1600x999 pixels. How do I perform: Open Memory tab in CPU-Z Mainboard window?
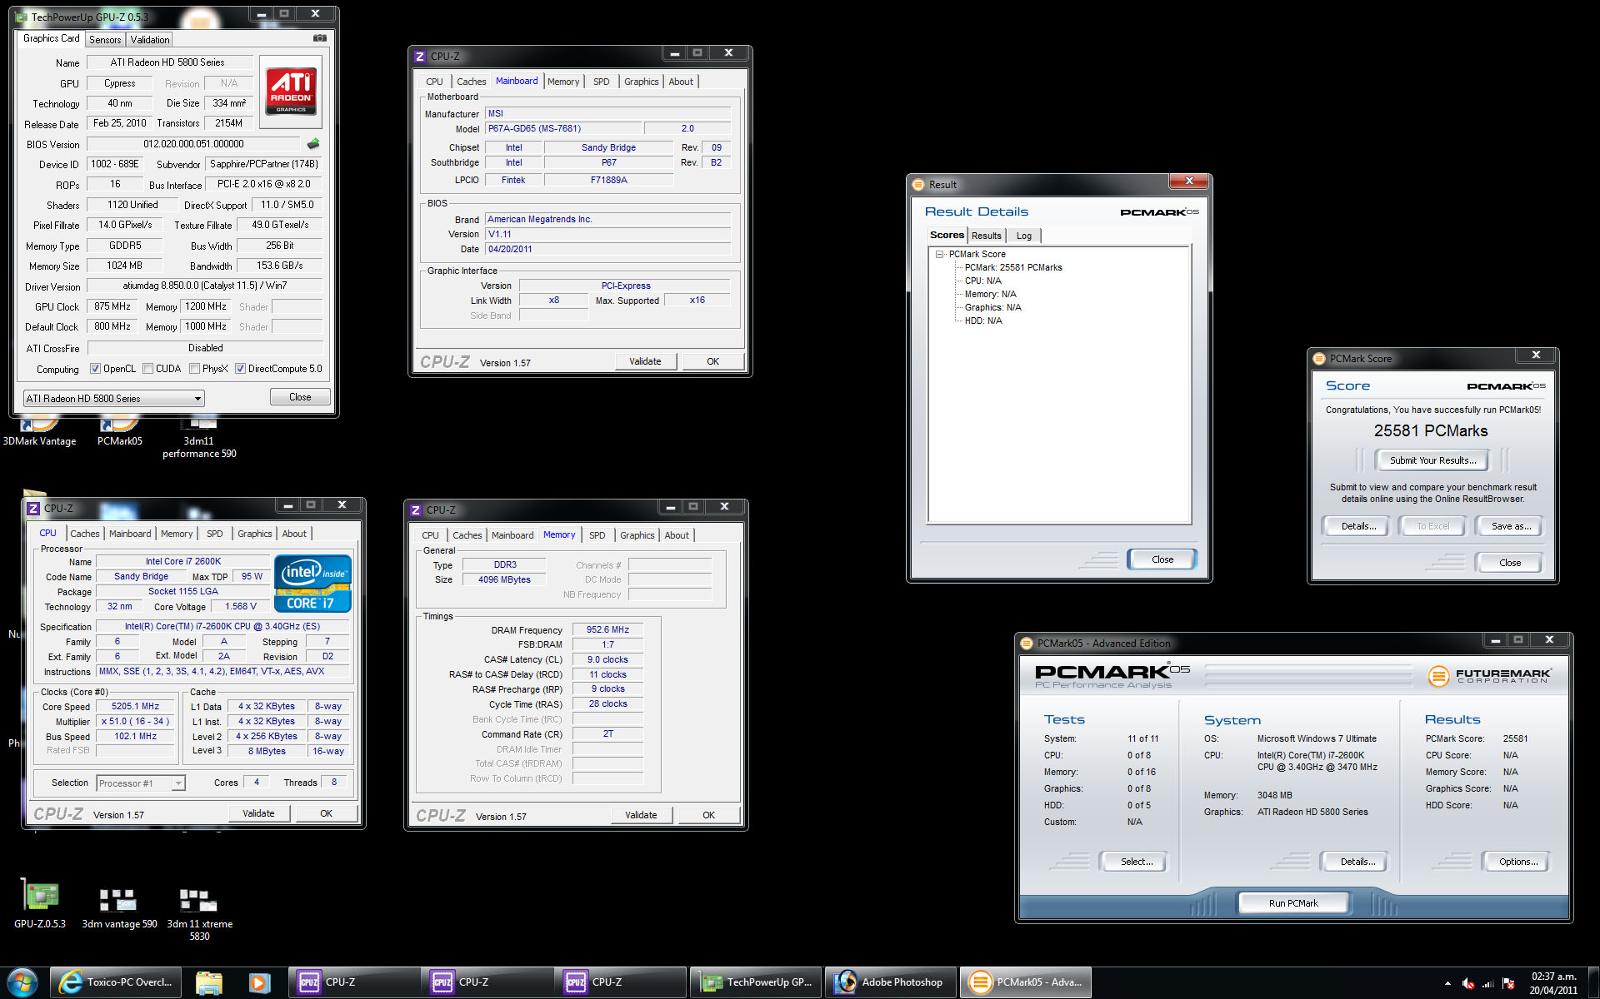563,82
